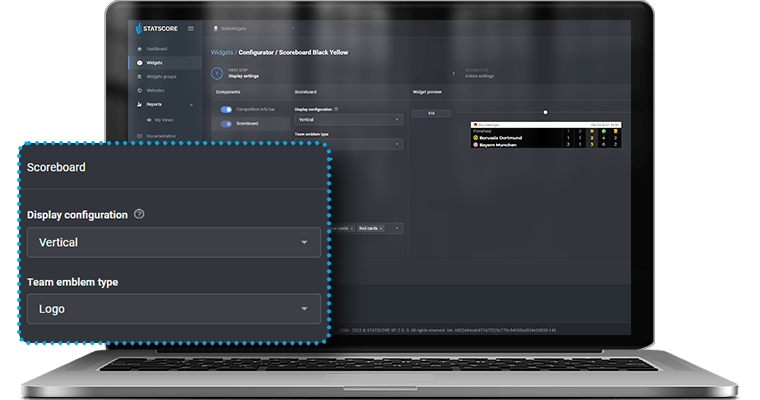Open the Team emblem type dropdown arrow on the laptop screen

click(x=397, y=144)
